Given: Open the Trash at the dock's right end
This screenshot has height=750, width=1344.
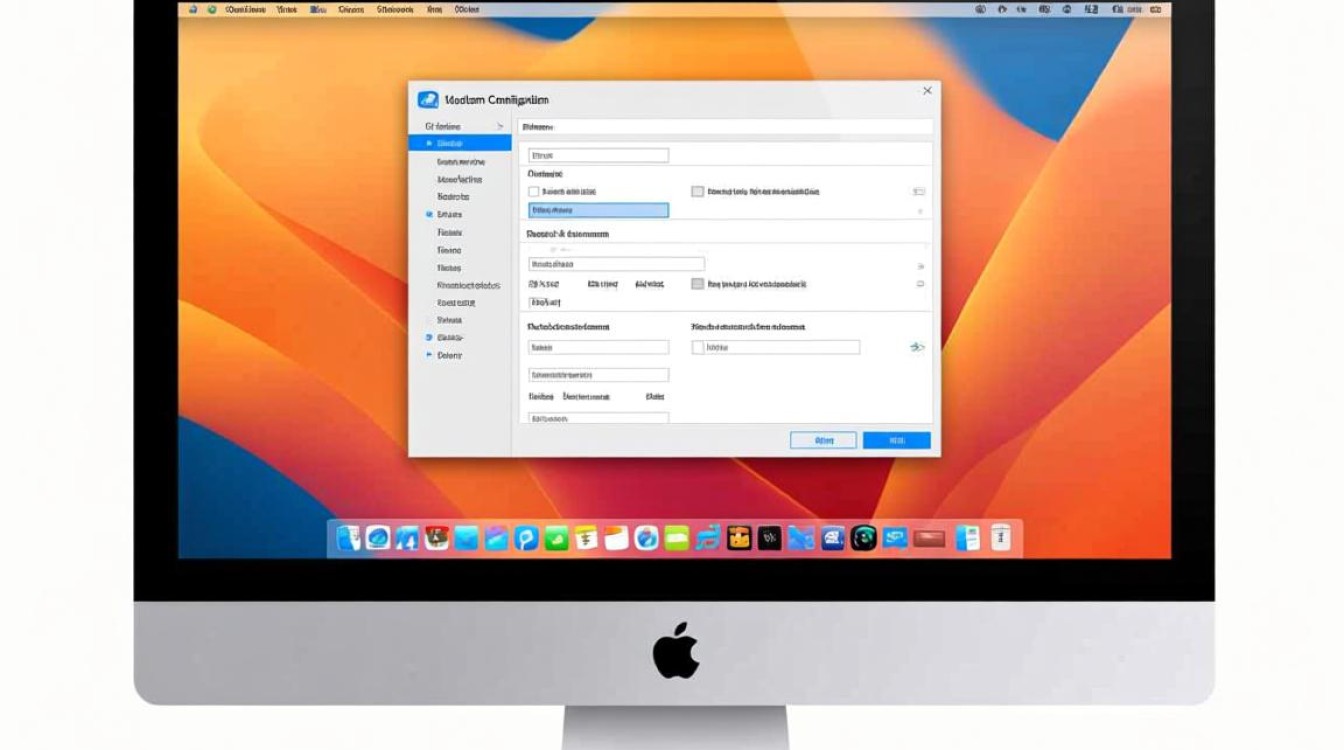Looking at the screenshot, I should point(1000,539).
